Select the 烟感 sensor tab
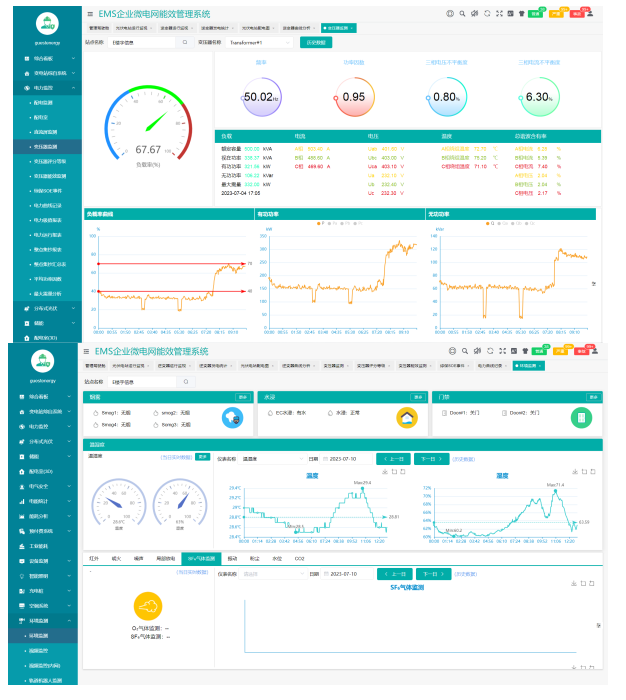This screenshot has width=626, height=700. tap(117, 557)
